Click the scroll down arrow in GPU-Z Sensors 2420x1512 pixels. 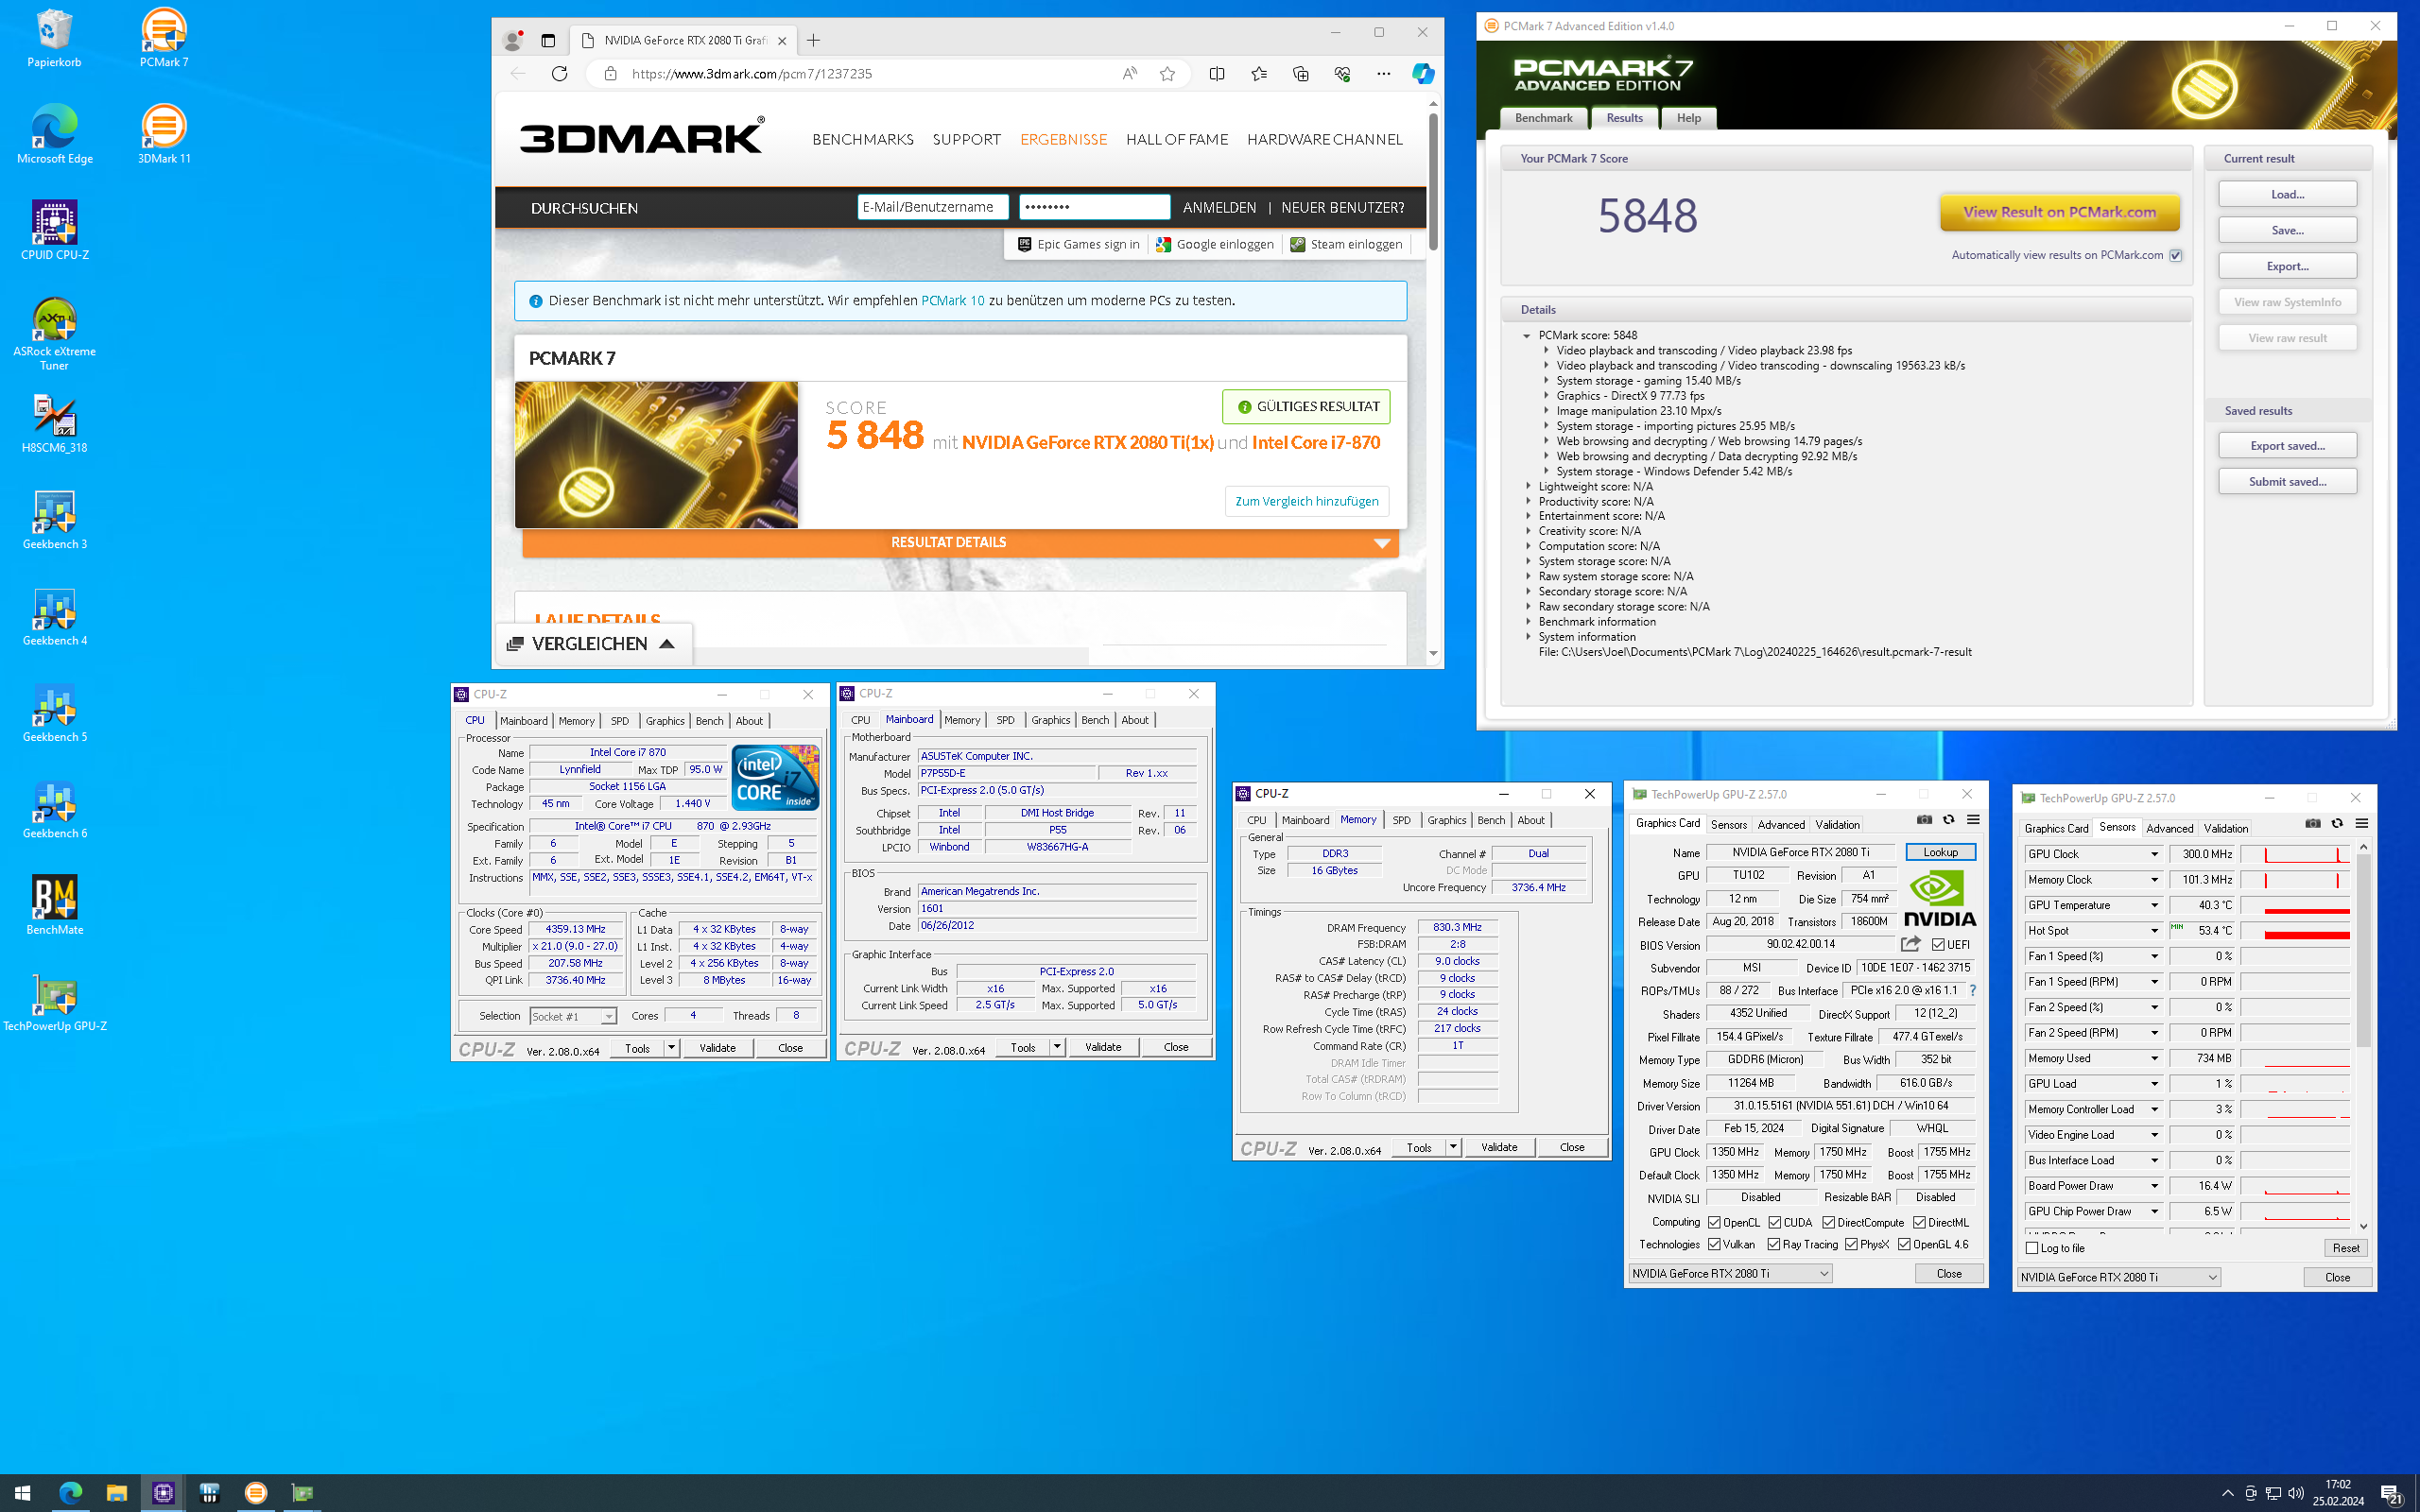click(2363, 1226)
